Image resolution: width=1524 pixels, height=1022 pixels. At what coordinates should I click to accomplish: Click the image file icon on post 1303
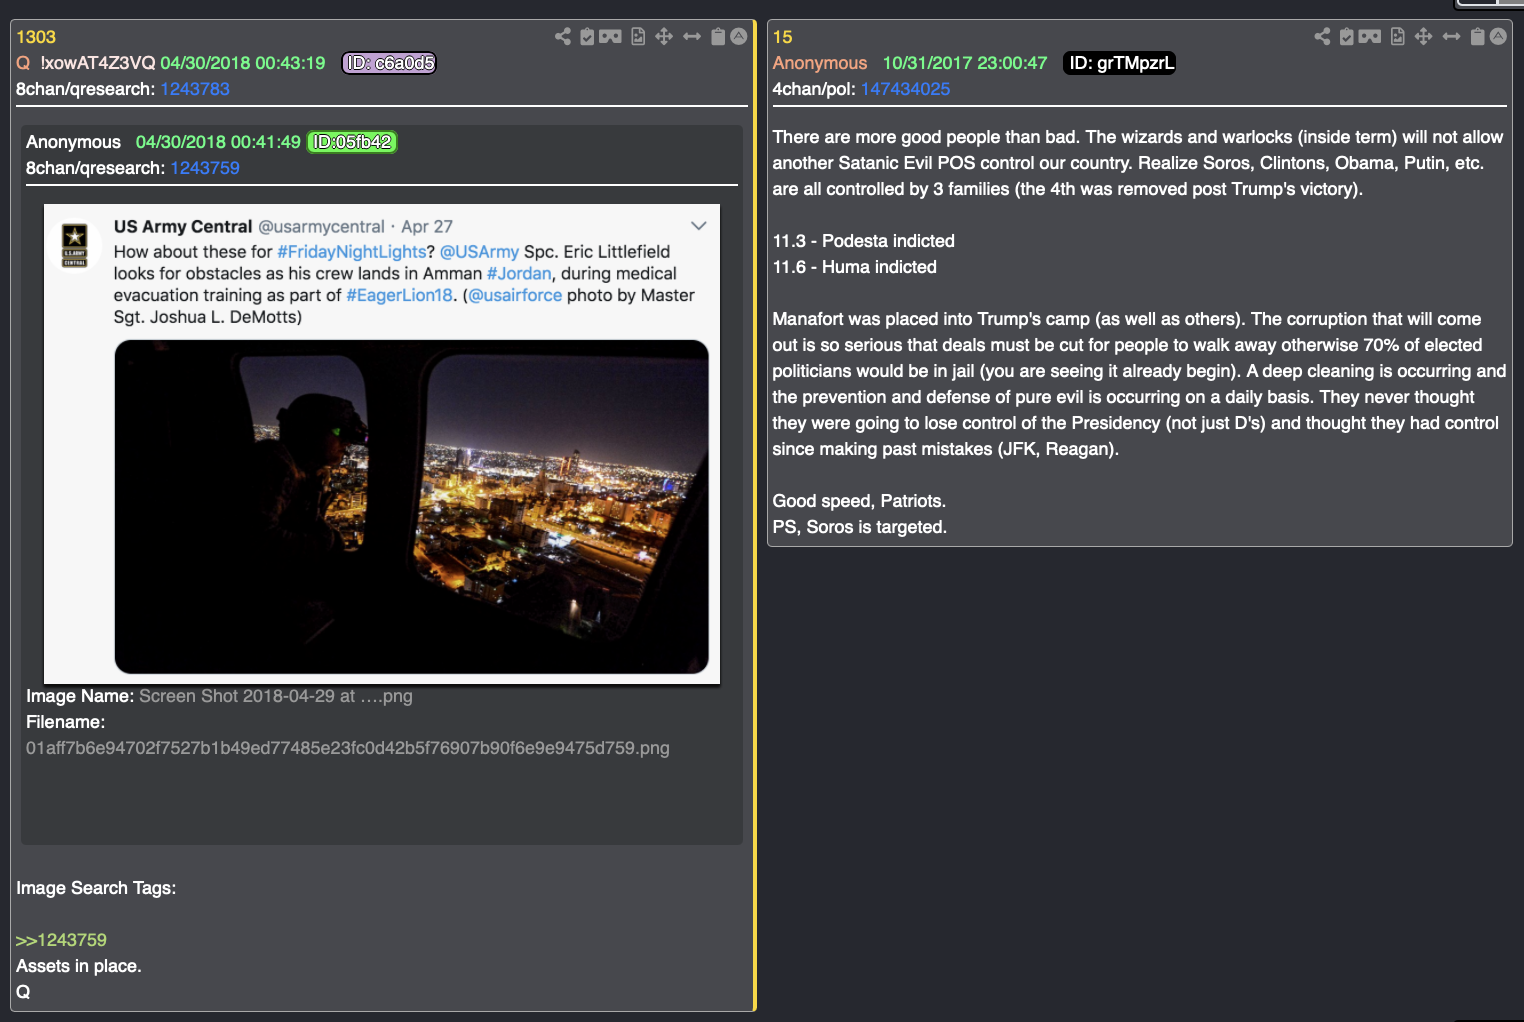click(638, 37)
